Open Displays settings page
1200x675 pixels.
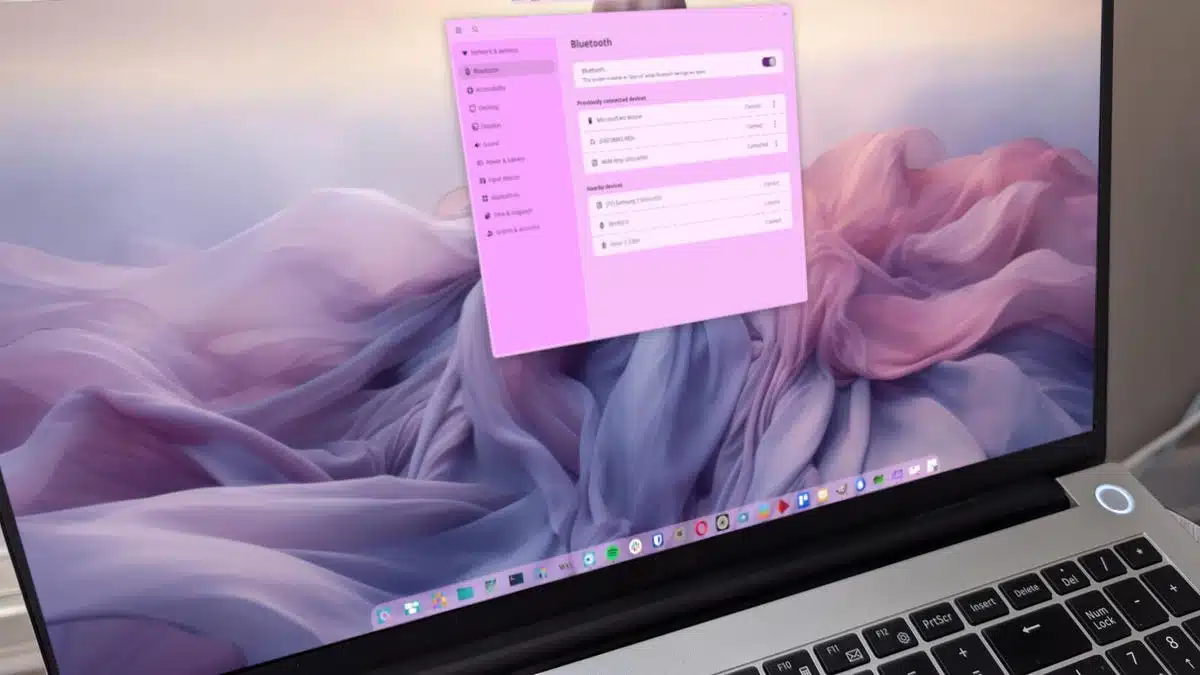pyautogui.click(x=486, y=126)
